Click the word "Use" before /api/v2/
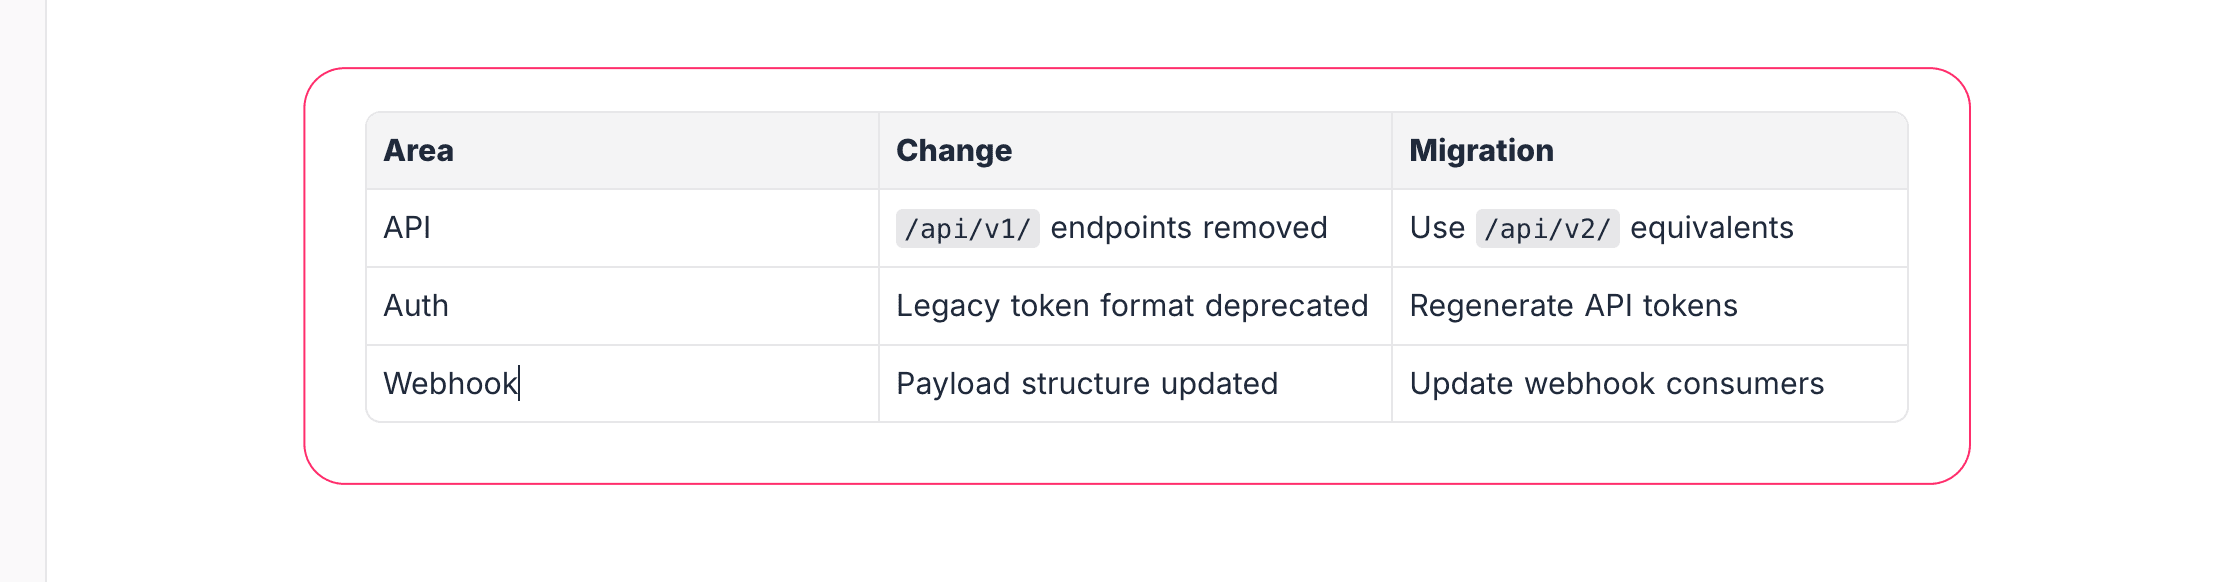This screenshot has height=582, width=2224. (x=1437, y=228)
